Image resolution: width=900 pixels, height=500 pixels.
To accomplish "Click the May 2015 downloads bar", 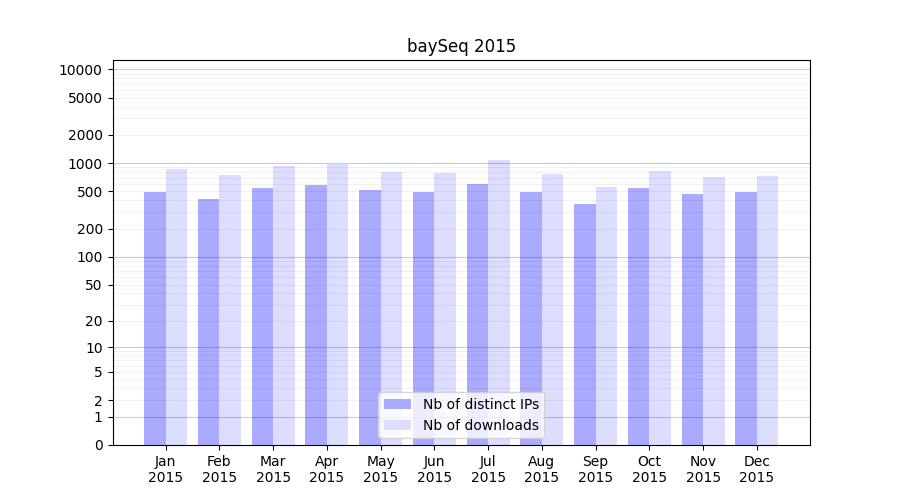I will [392, 308].
